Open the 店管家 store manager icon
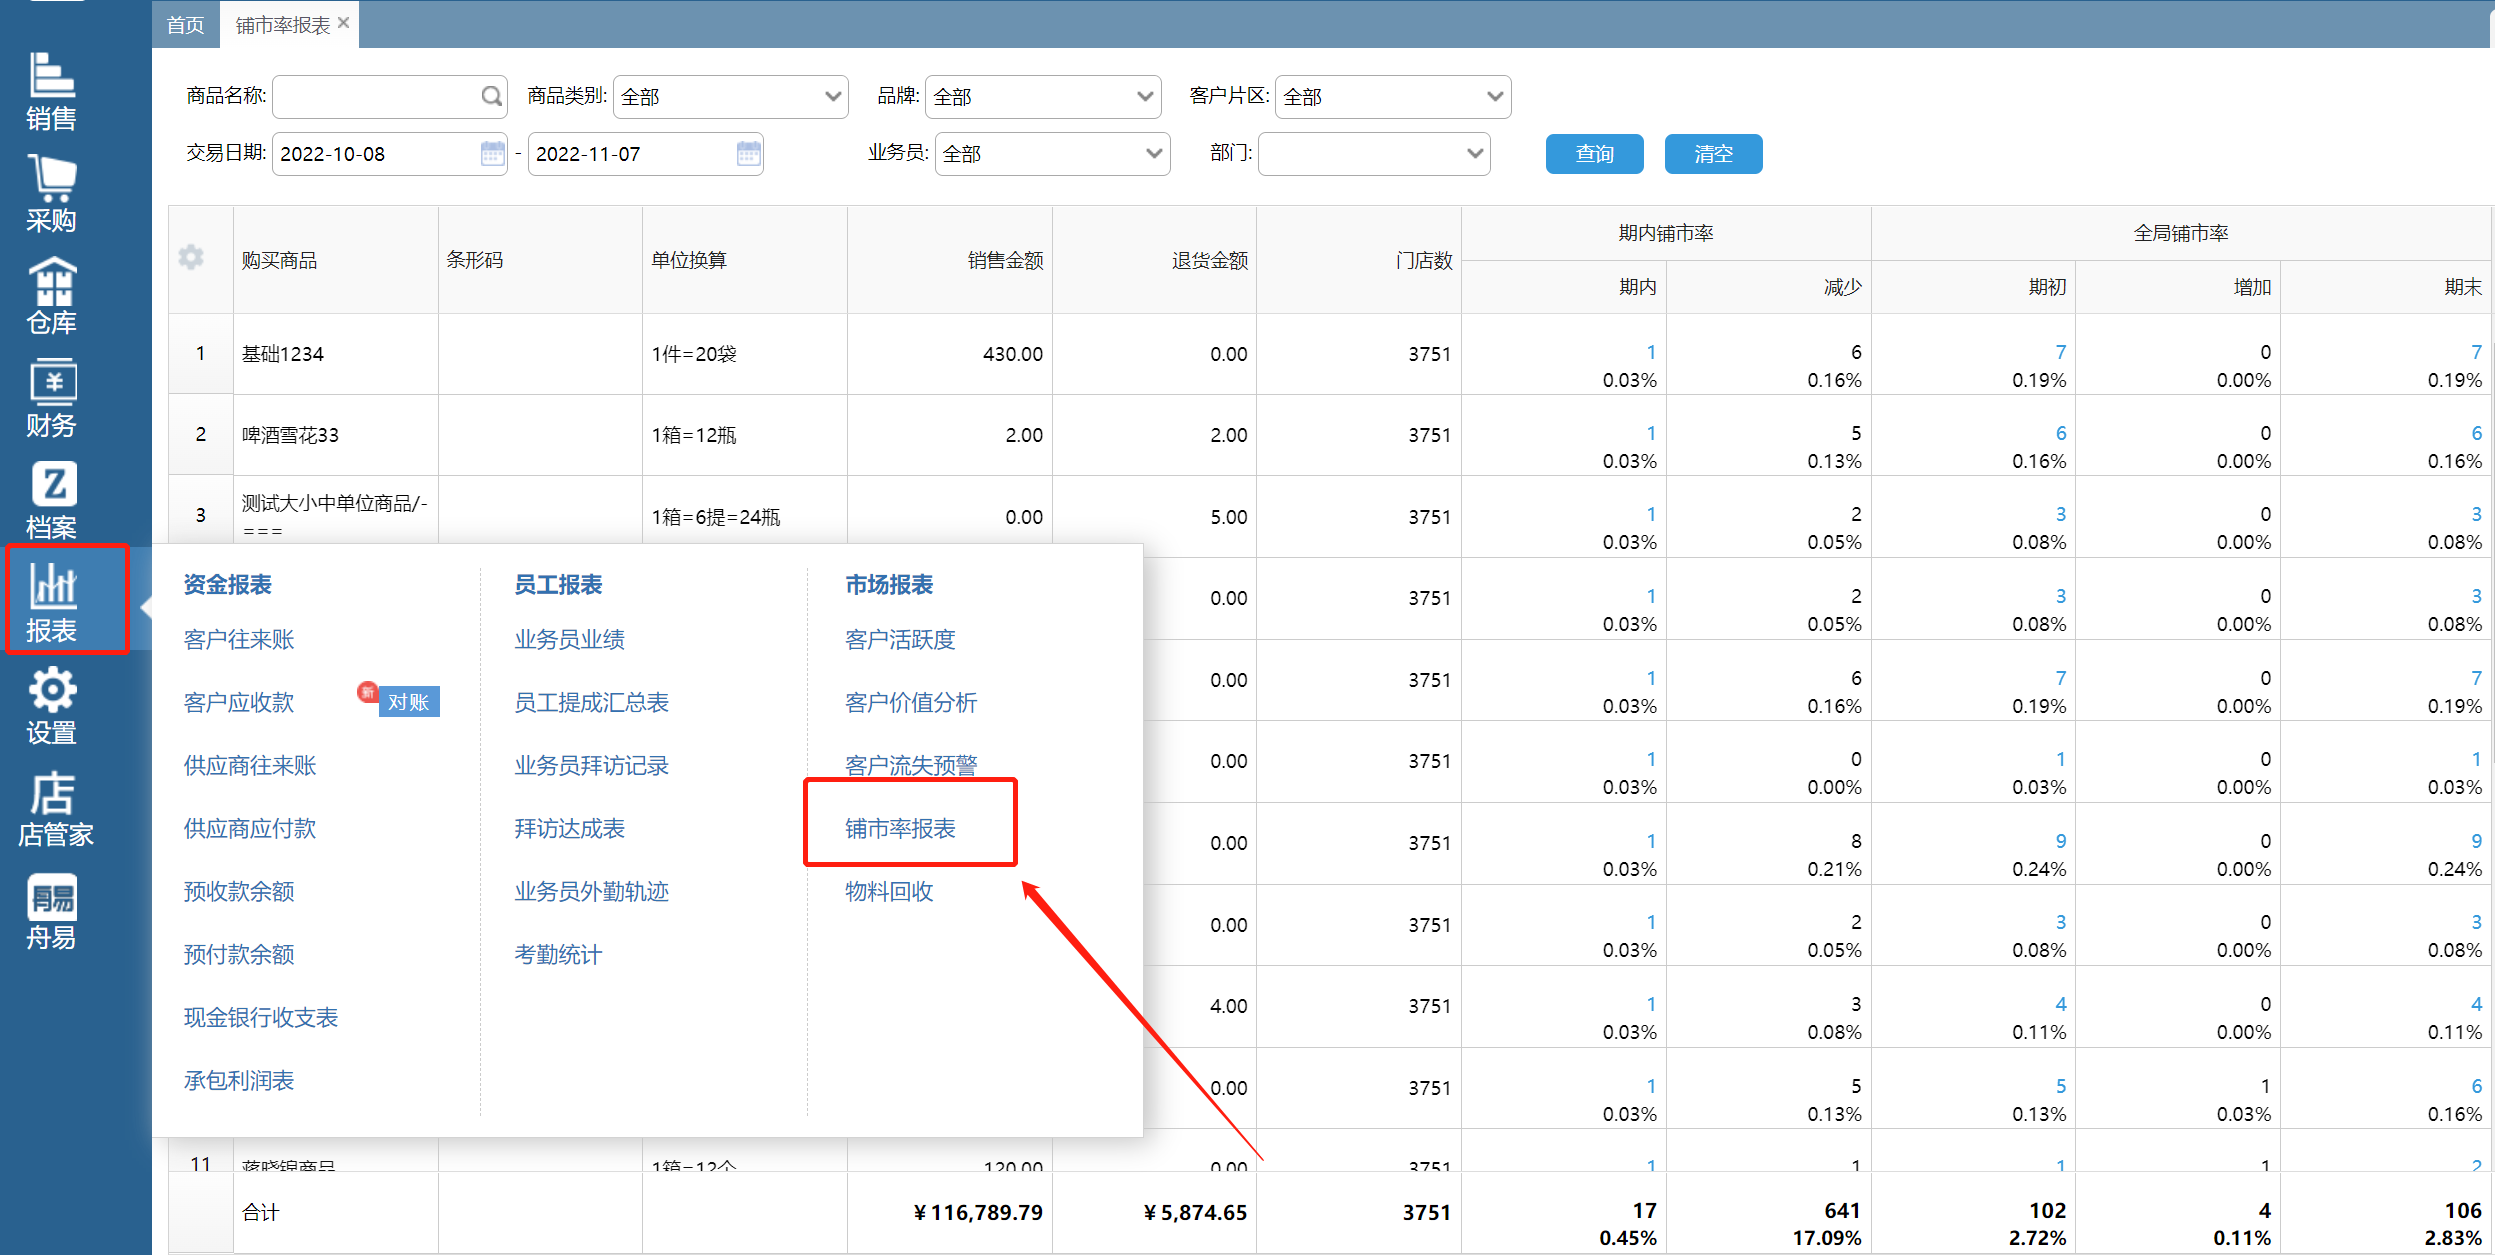Image resolution: width=2495 pixels, height=1255 pixels. coord(55,808)
